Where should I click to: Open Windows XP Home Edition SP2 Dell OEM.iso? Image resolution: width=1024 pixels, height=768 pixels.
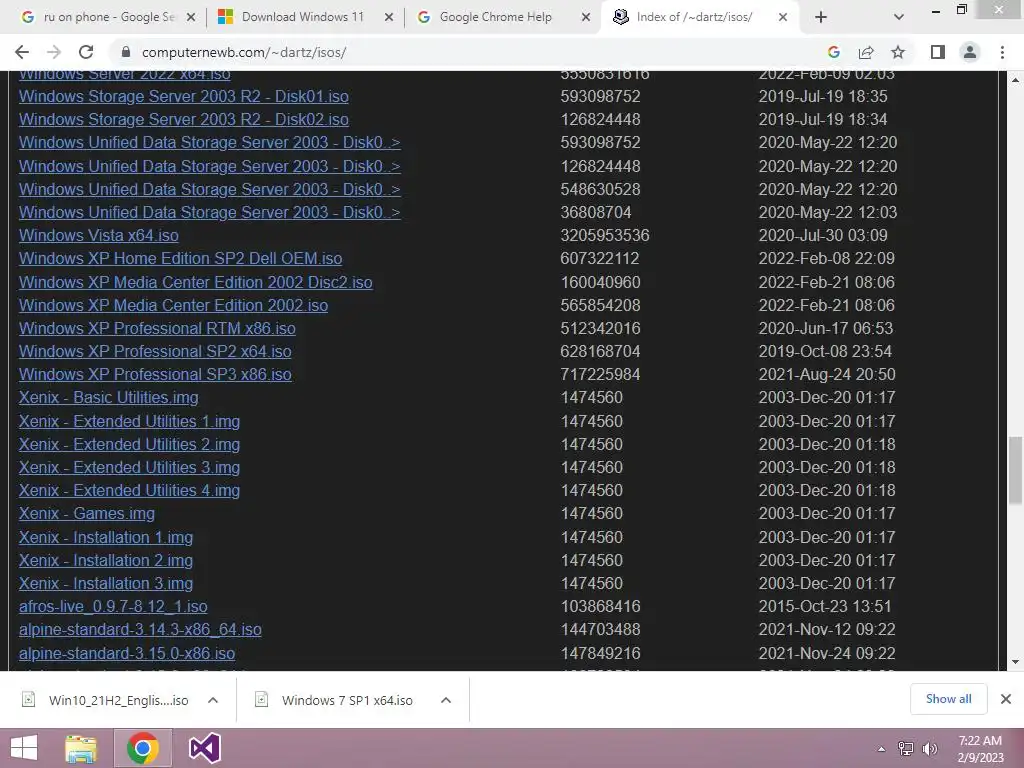[x=180, y=259]
